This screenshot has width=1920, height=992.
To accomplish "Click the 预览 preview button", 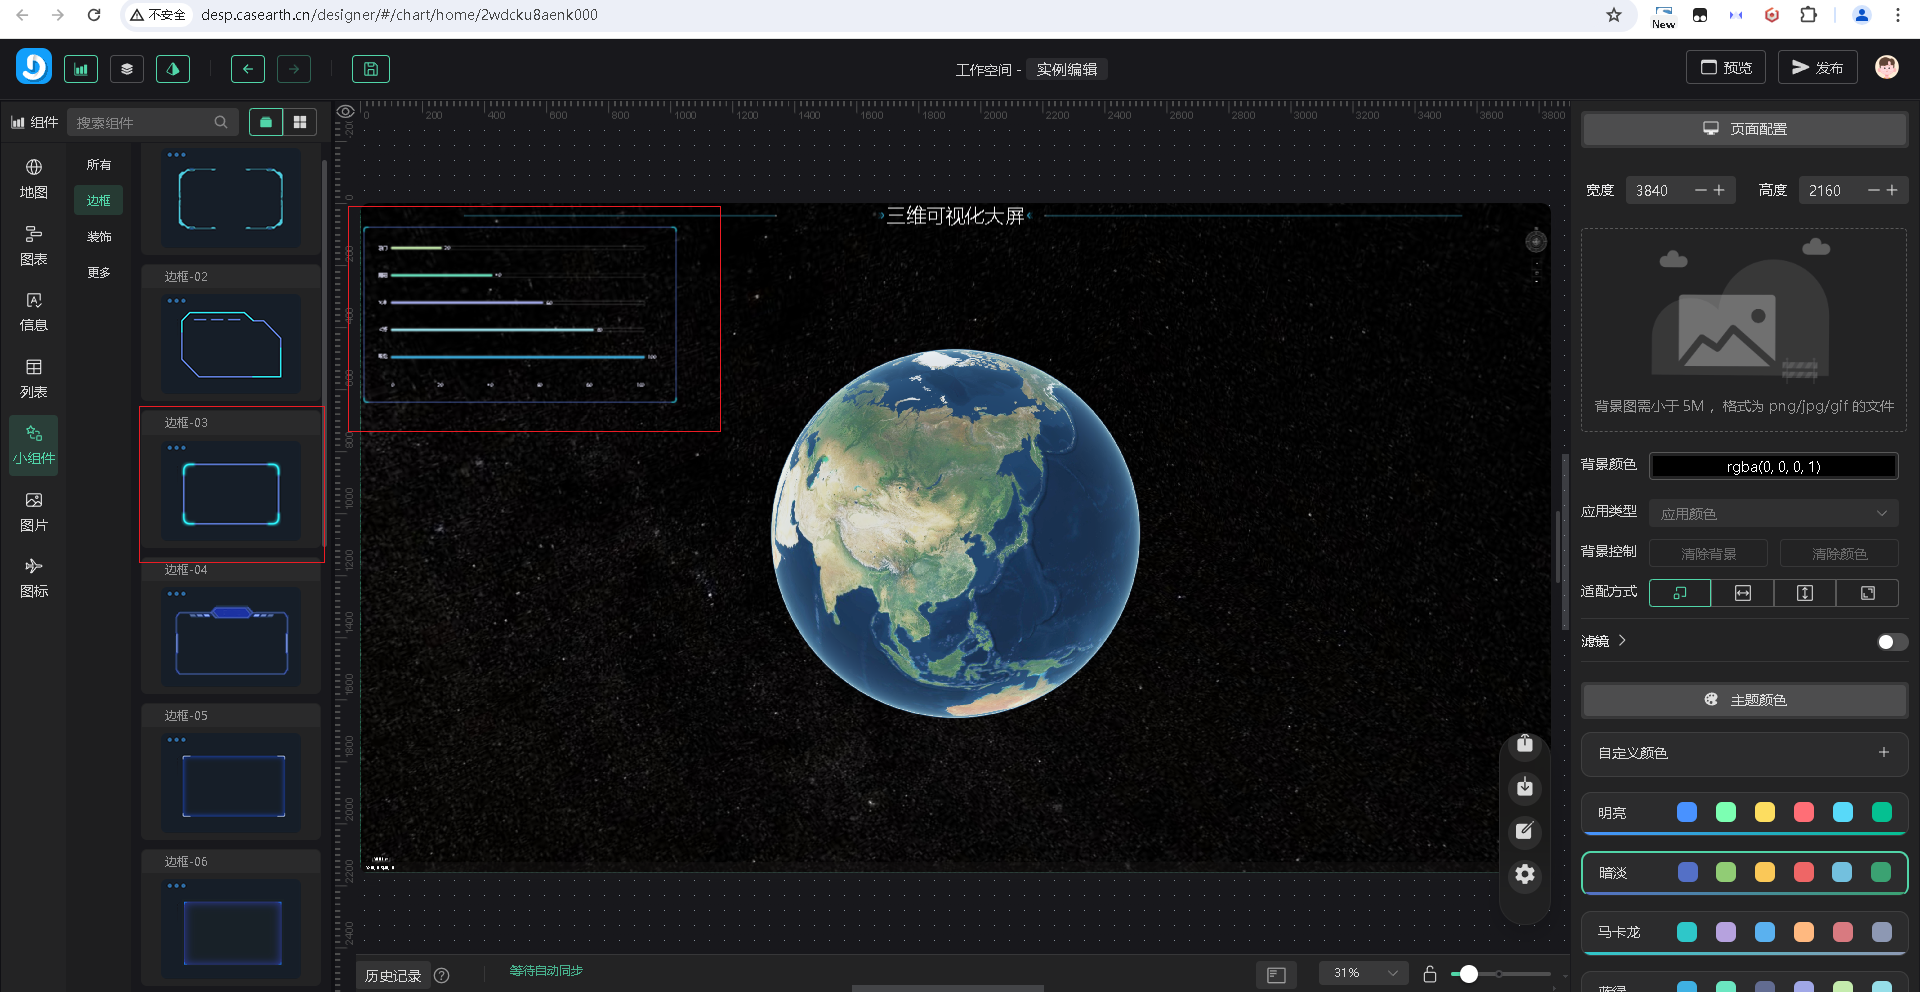I will pos(1726,68).
